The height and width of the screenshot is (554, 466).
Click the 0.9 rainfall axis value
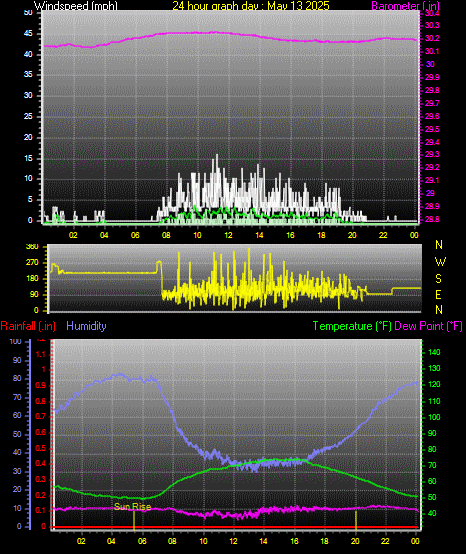point(41,385)
